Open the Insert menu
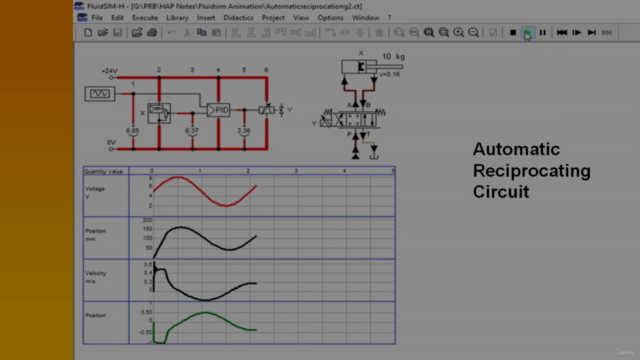 (x=206, y=18)
